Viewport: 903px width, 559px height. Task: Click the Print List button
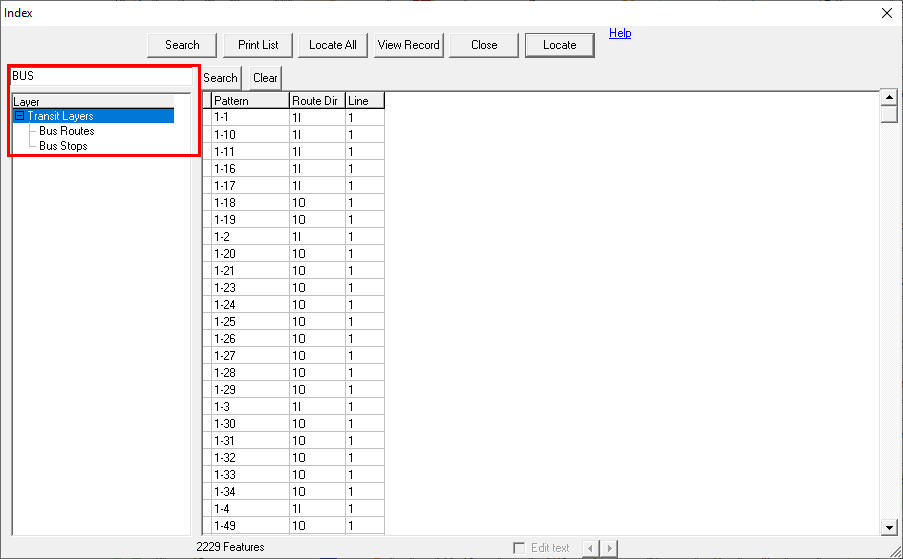point(258,45)
